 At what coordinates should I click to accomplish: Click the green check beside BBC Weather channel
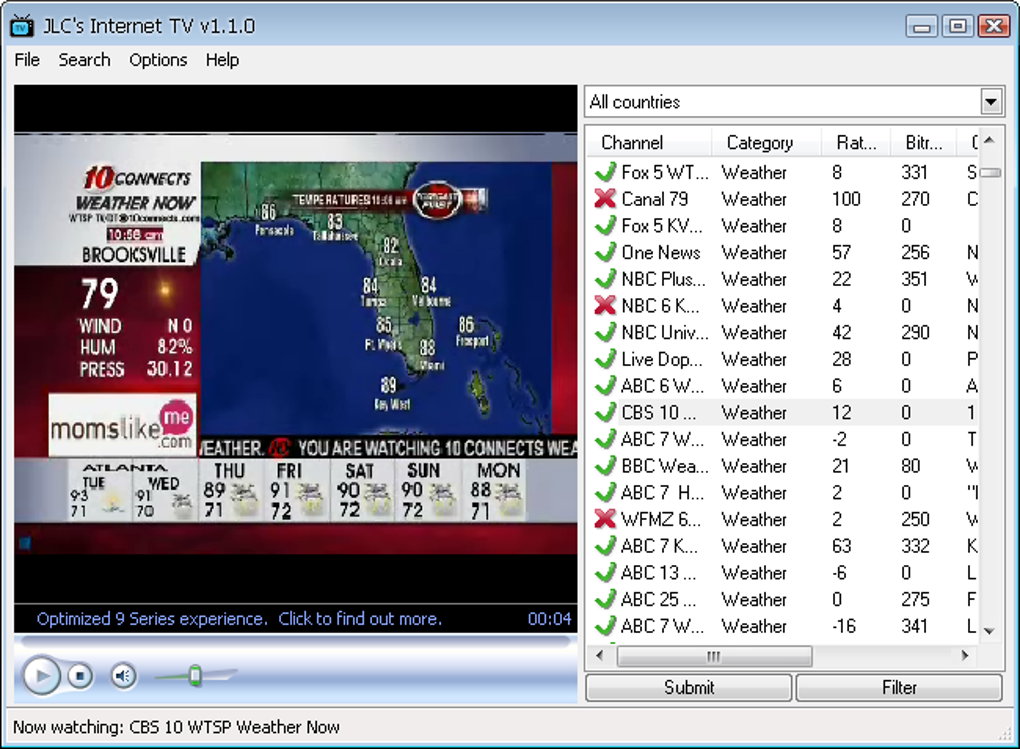(x=605, y=465)
